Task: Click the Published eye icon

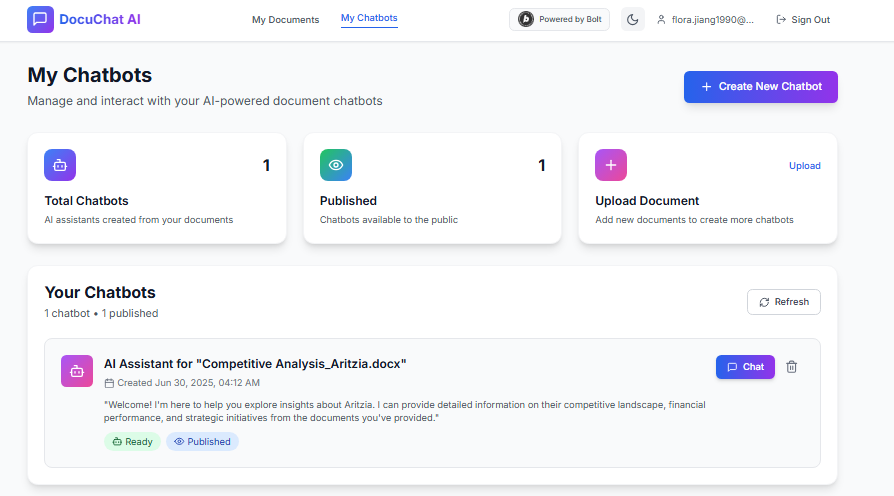Action: click(336, 165)
